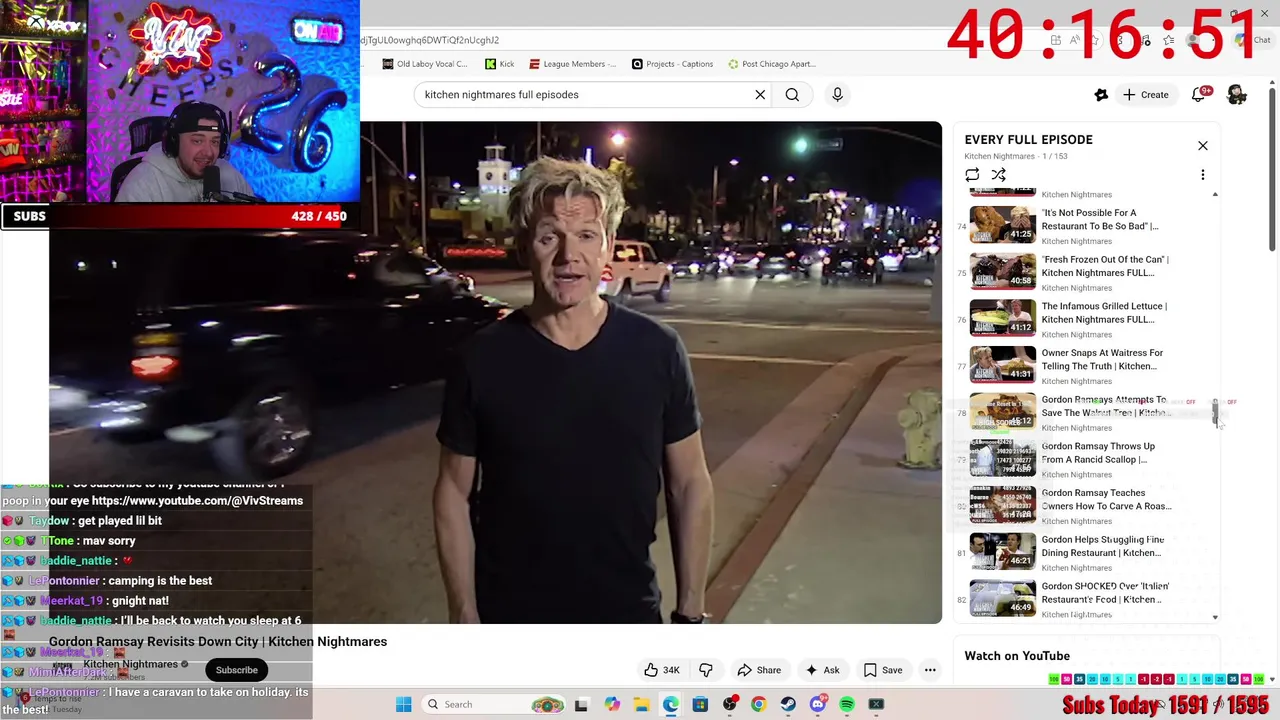Click playlist scrollbar down arrow
The width and height of the screenshot is (1280, 720).
point(1215,617)
